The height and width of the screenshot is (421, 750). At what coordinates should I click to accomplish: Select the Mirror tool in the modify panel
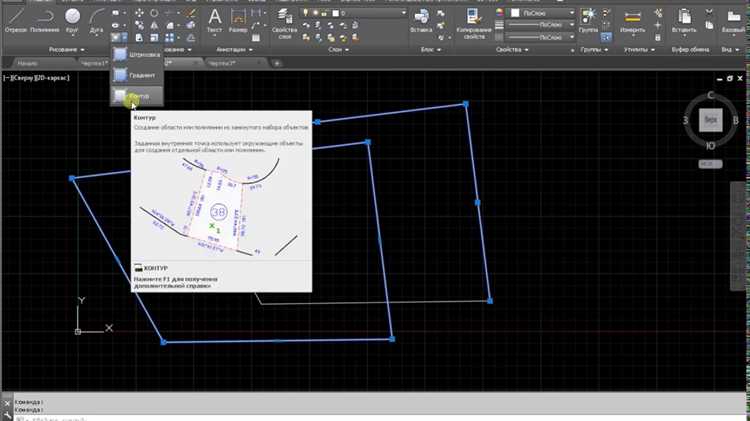pos(154,25)
